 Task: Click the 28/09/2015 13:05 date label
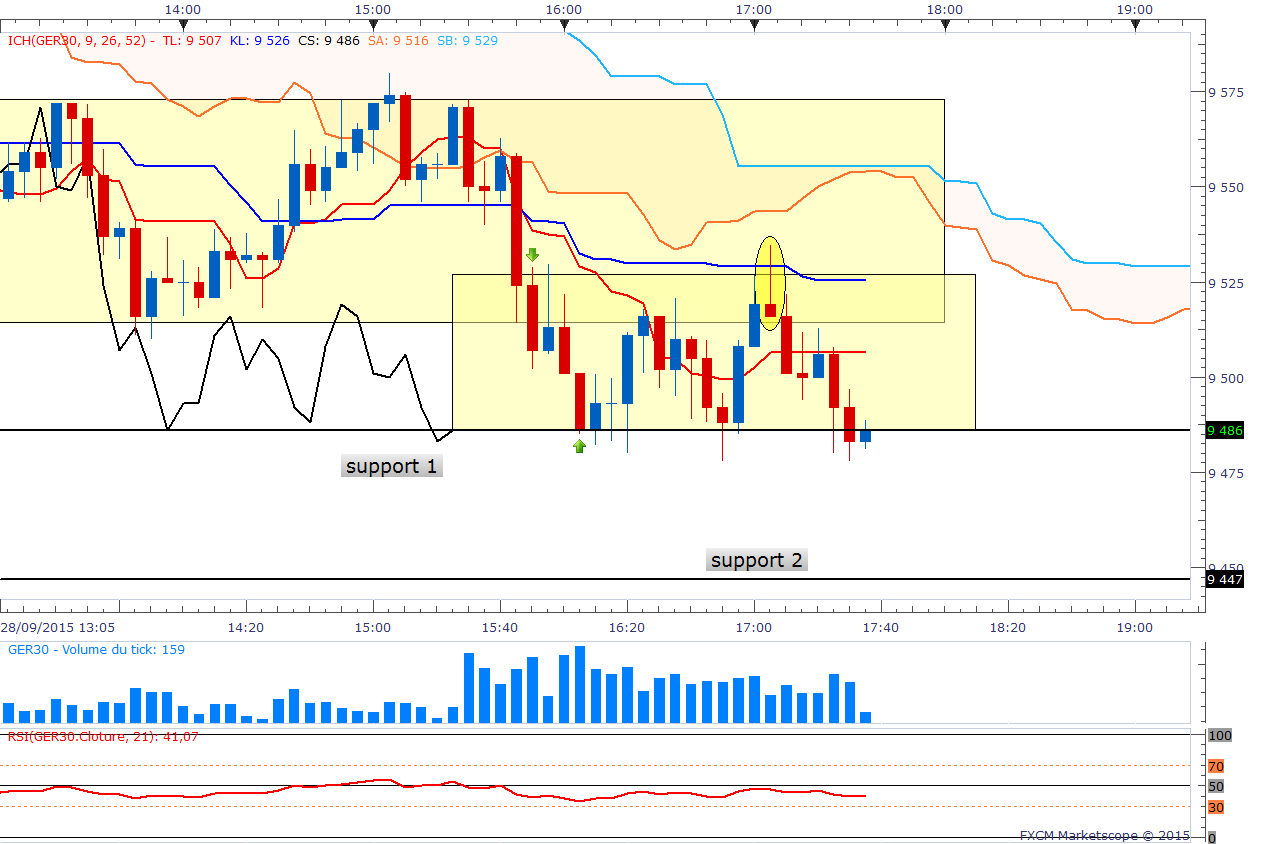pos(57,627)
